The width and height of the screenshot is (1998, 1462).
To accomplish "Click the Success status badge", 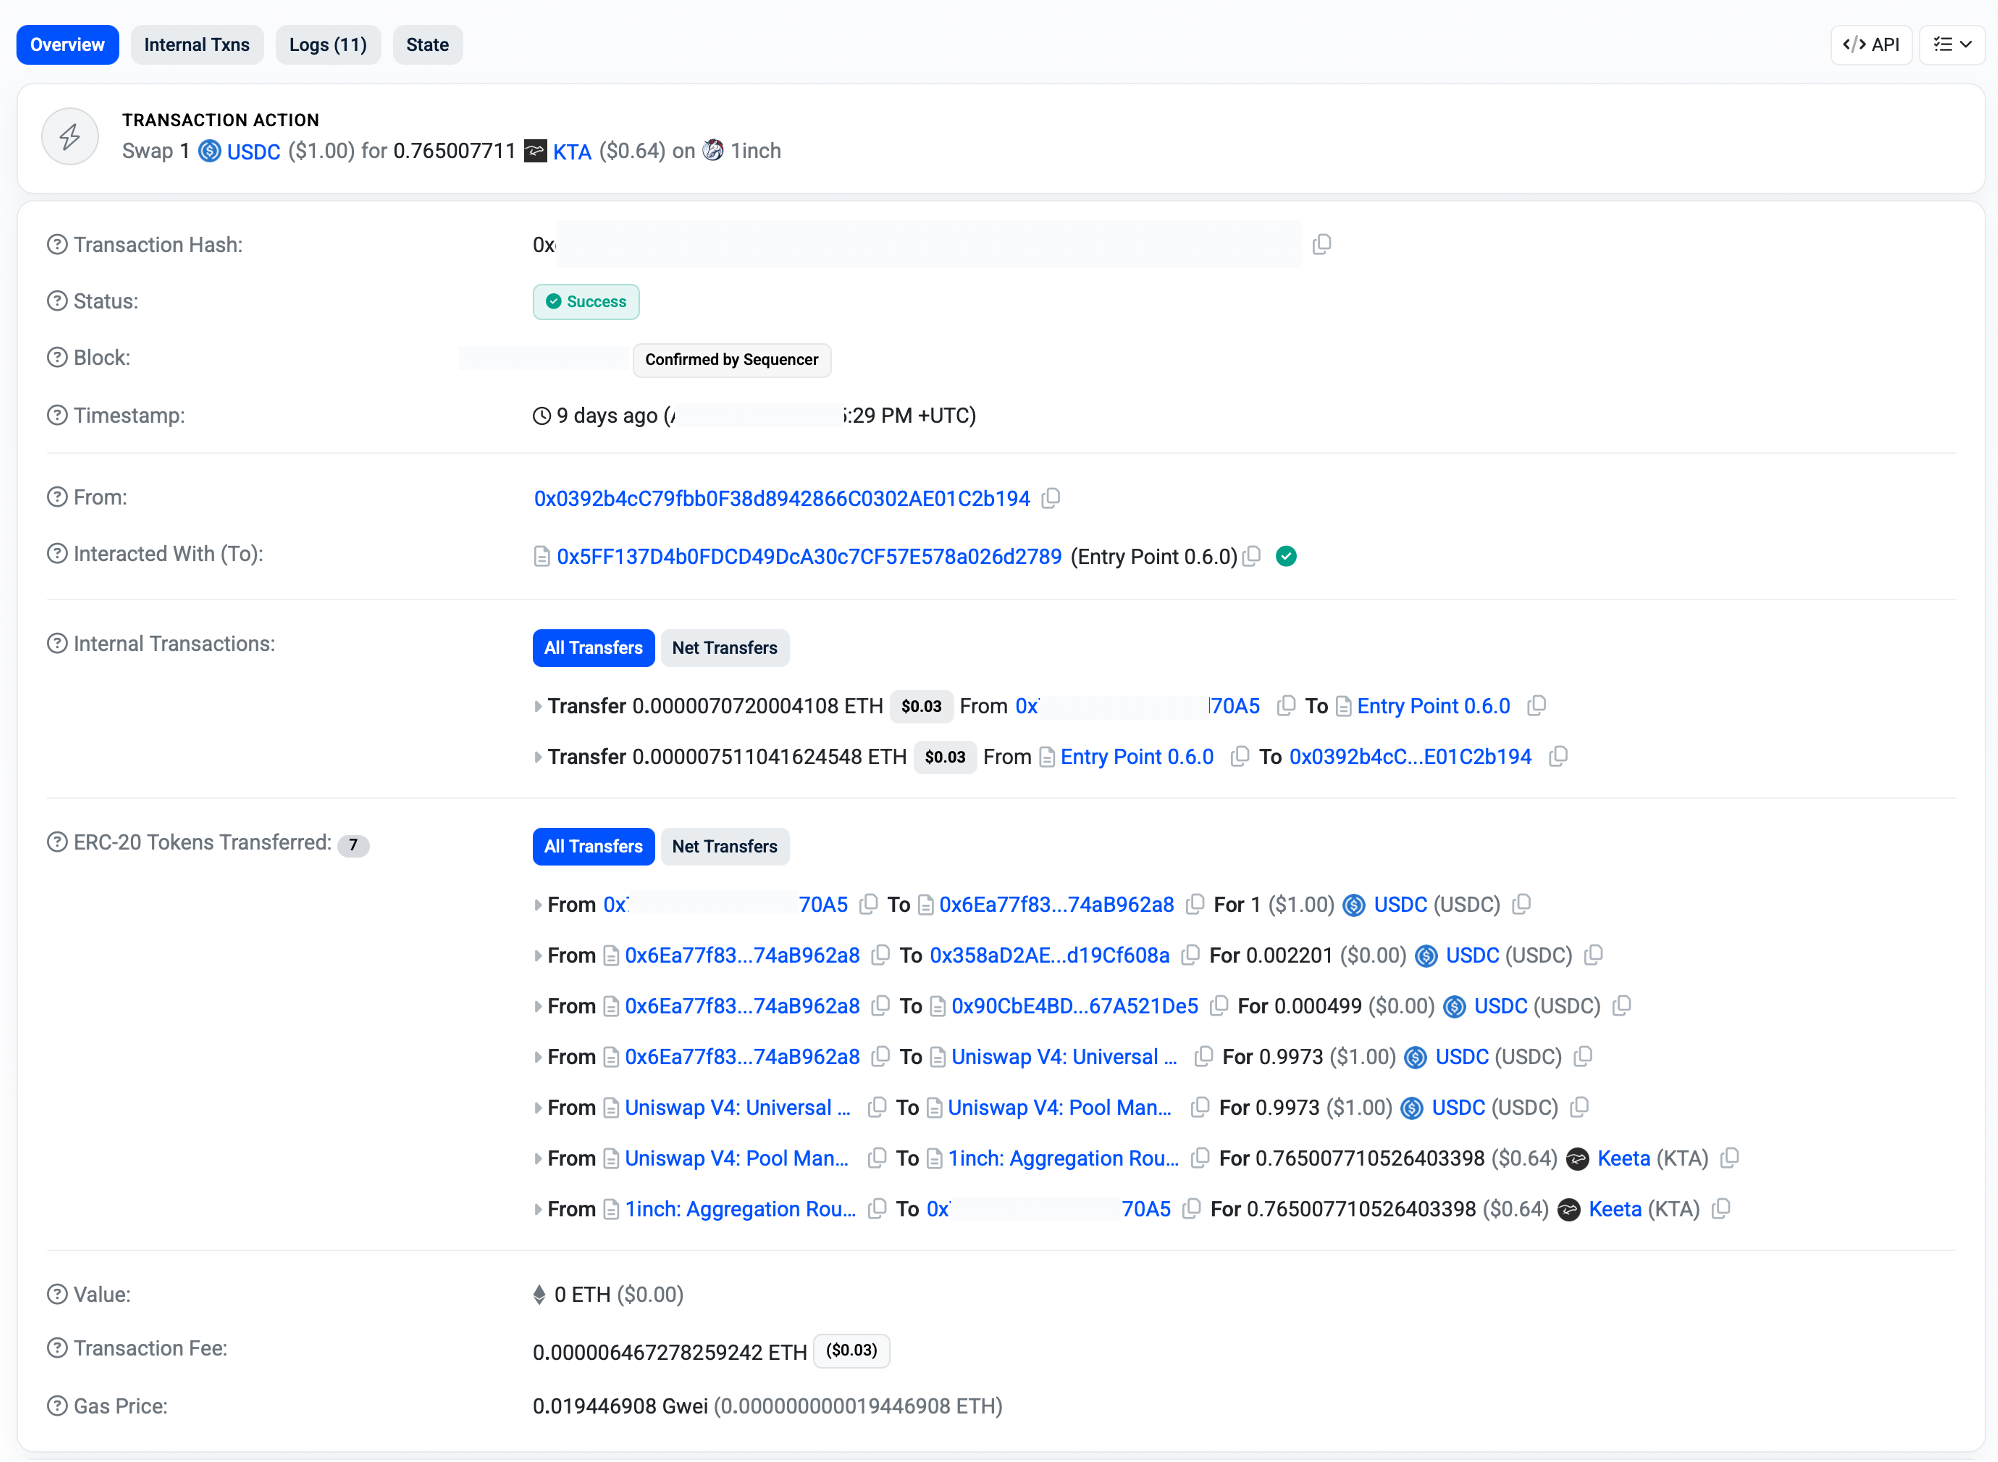I will click(x=586, y=302).
